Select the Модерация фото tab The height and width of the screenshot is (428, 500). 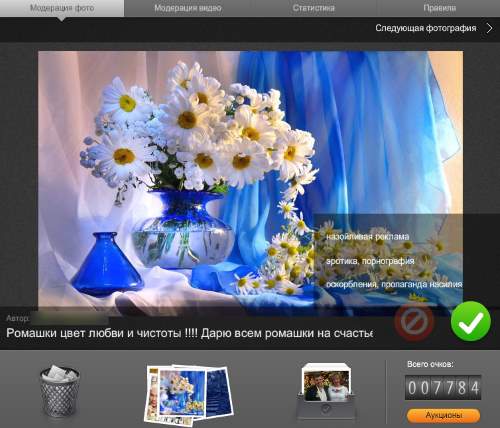coord(62,8)
